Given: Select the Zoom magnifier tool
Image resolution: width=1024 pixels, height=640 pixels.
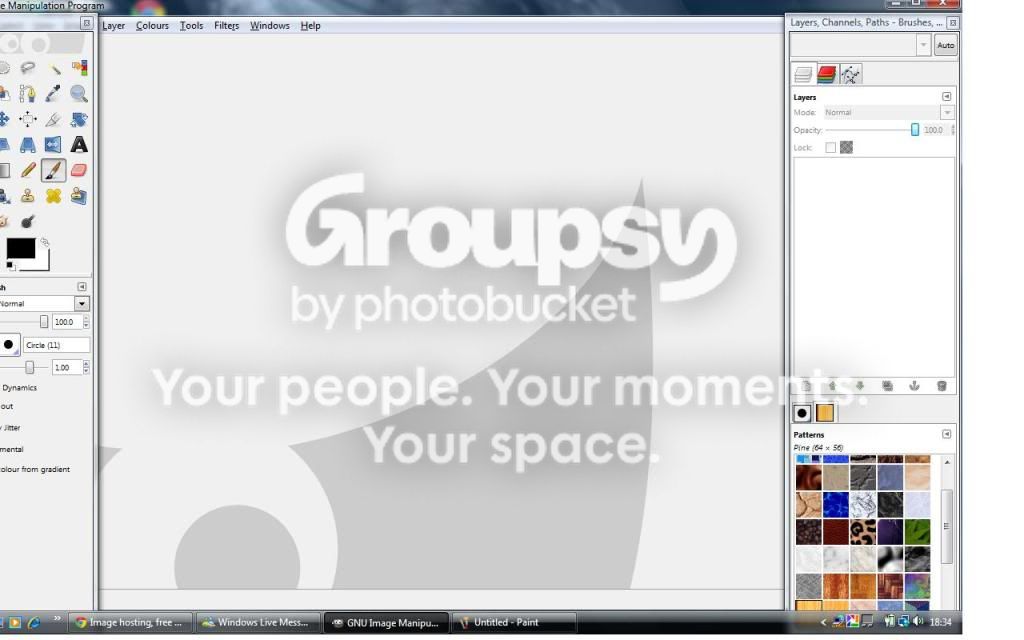Looking at the screenshot, I should click(x=79, y=94).
